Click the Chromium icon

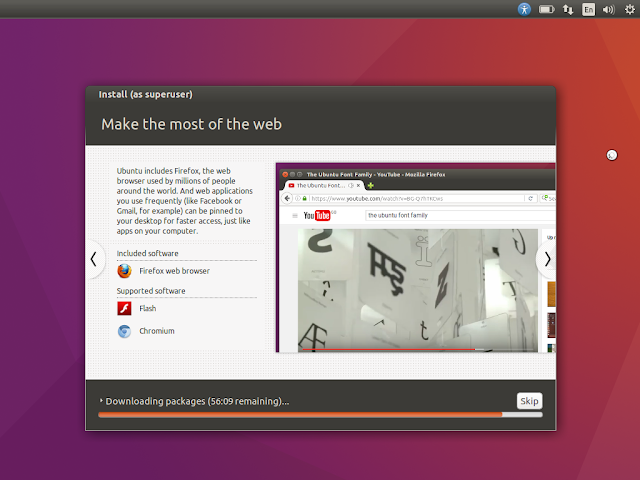click(124, 331)
